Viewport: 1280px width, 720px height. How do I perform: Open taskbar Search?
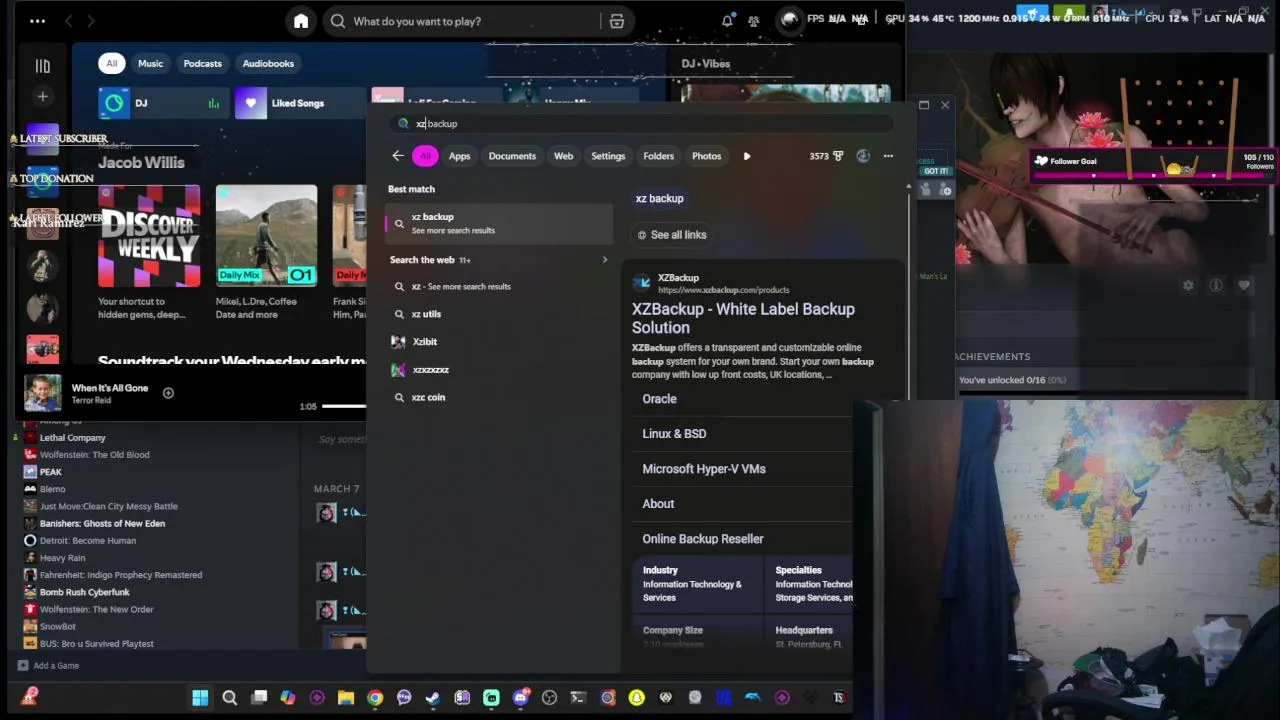(x=229, y=698)
